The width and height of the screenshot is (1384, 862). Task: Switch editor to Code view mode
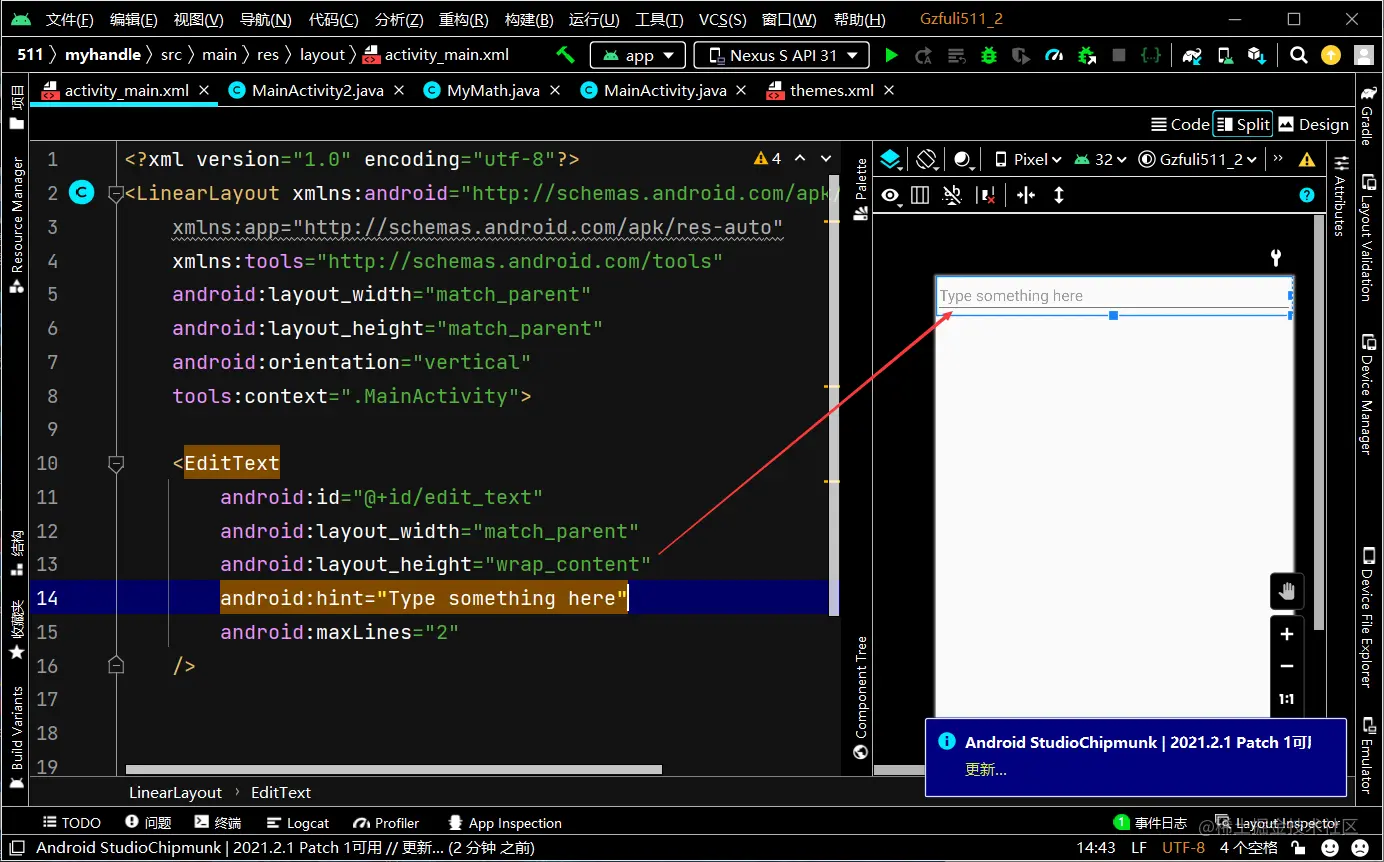click(1180, 124)
